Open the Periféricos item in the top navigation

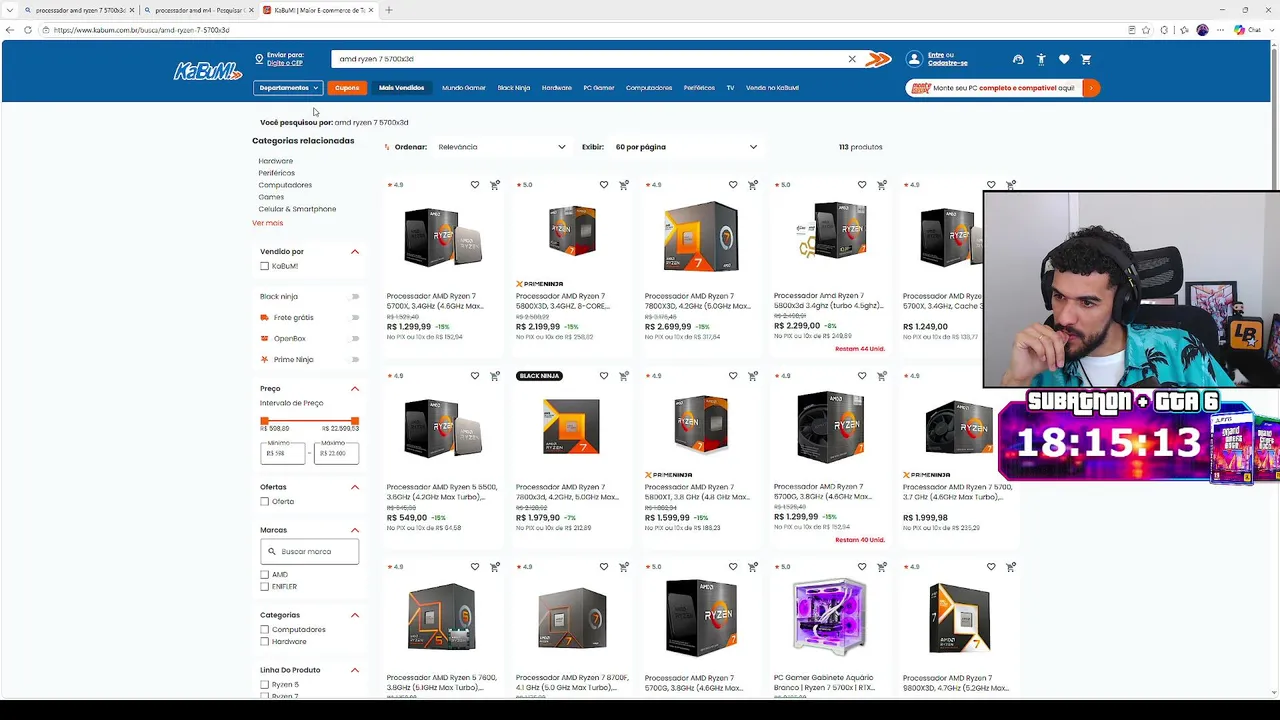[699, 88]
